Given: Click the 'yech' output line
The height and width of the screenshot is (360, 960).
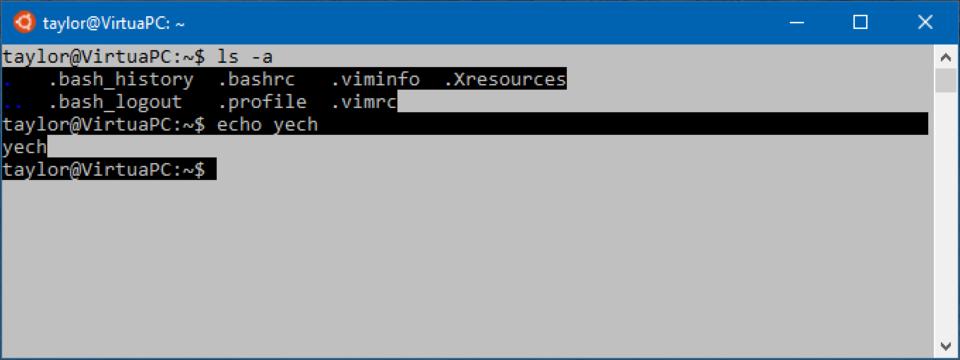Looking at the screenshot, I should point(24,147).
